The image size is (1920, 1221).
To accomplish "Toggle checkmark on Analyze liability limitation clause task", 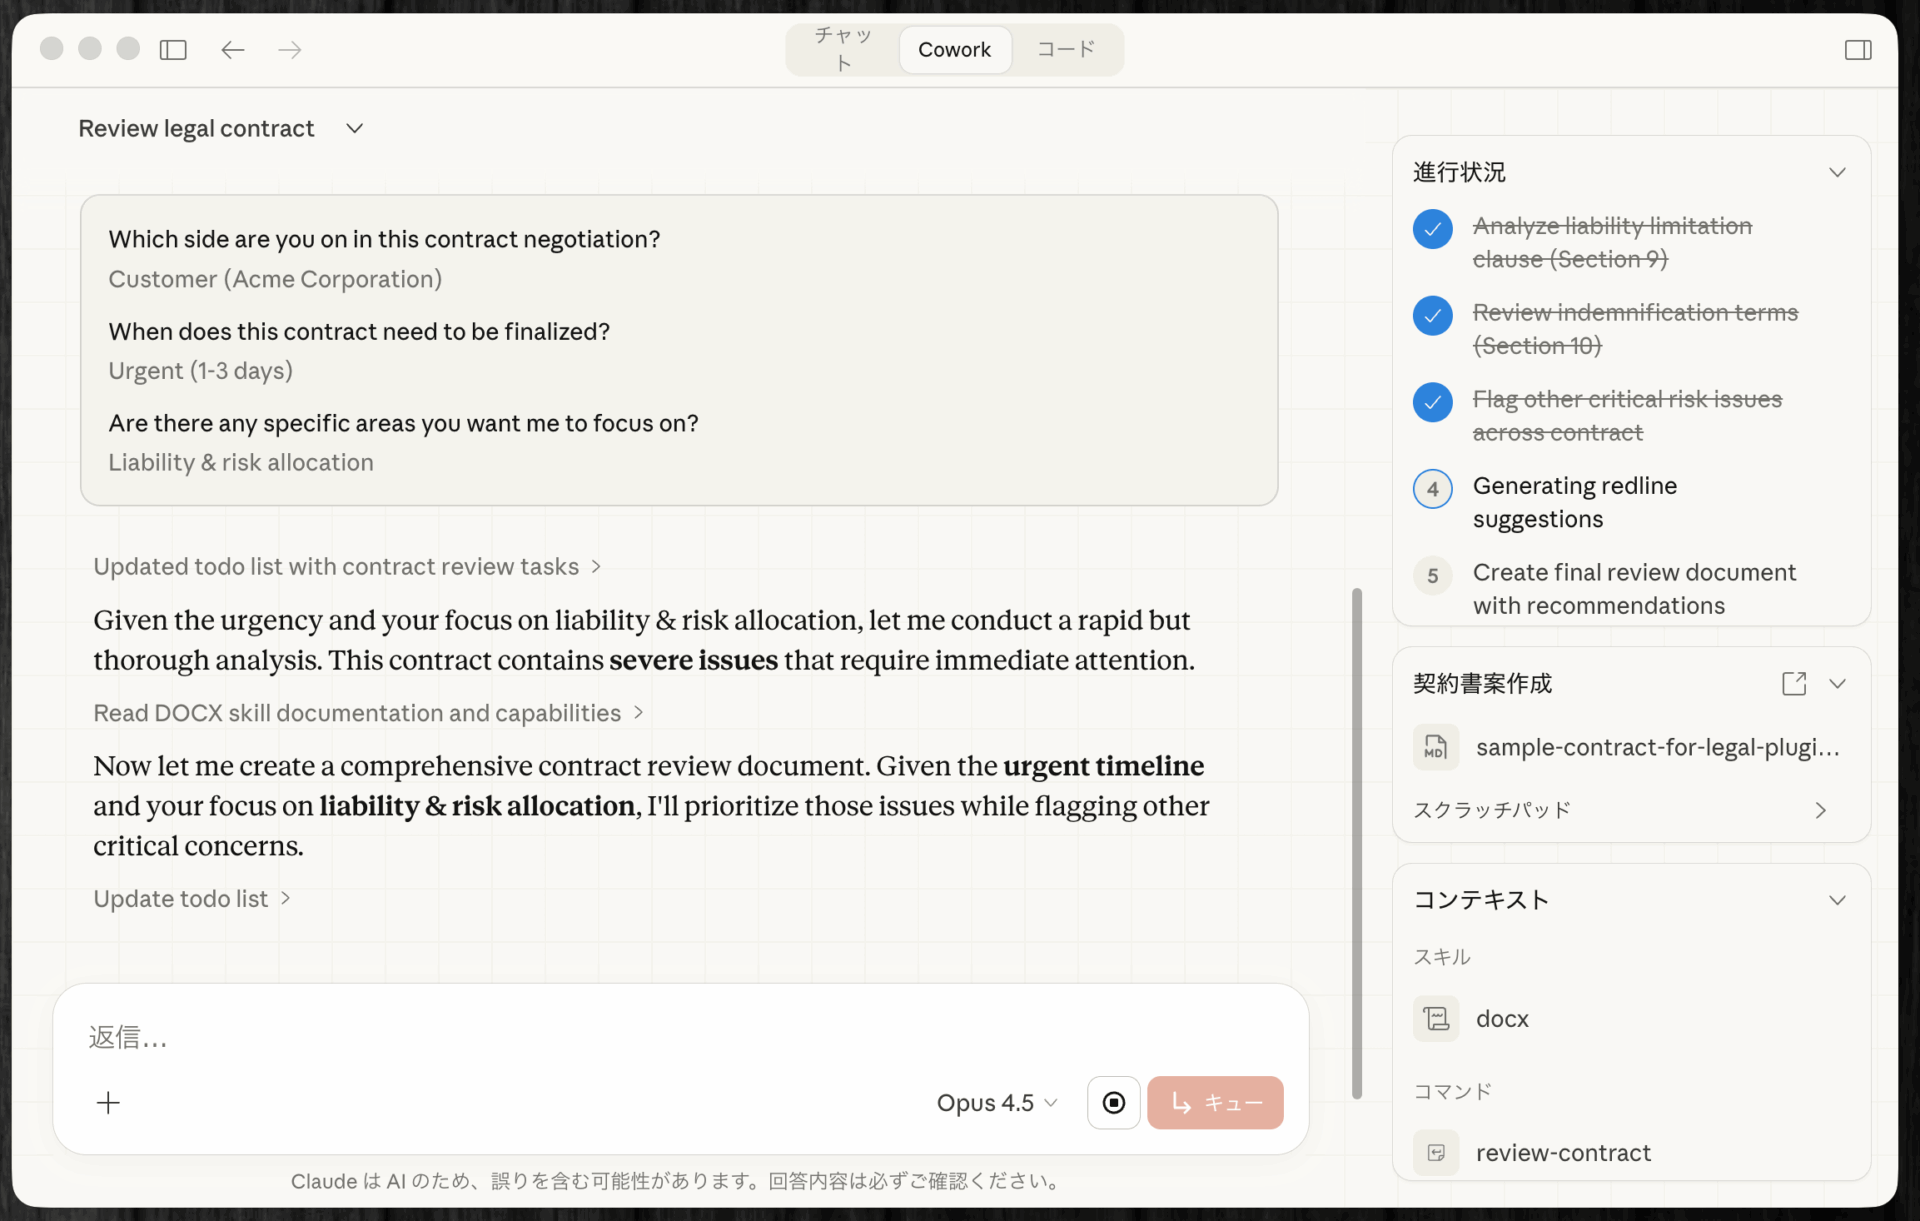I will point(1432,229).
